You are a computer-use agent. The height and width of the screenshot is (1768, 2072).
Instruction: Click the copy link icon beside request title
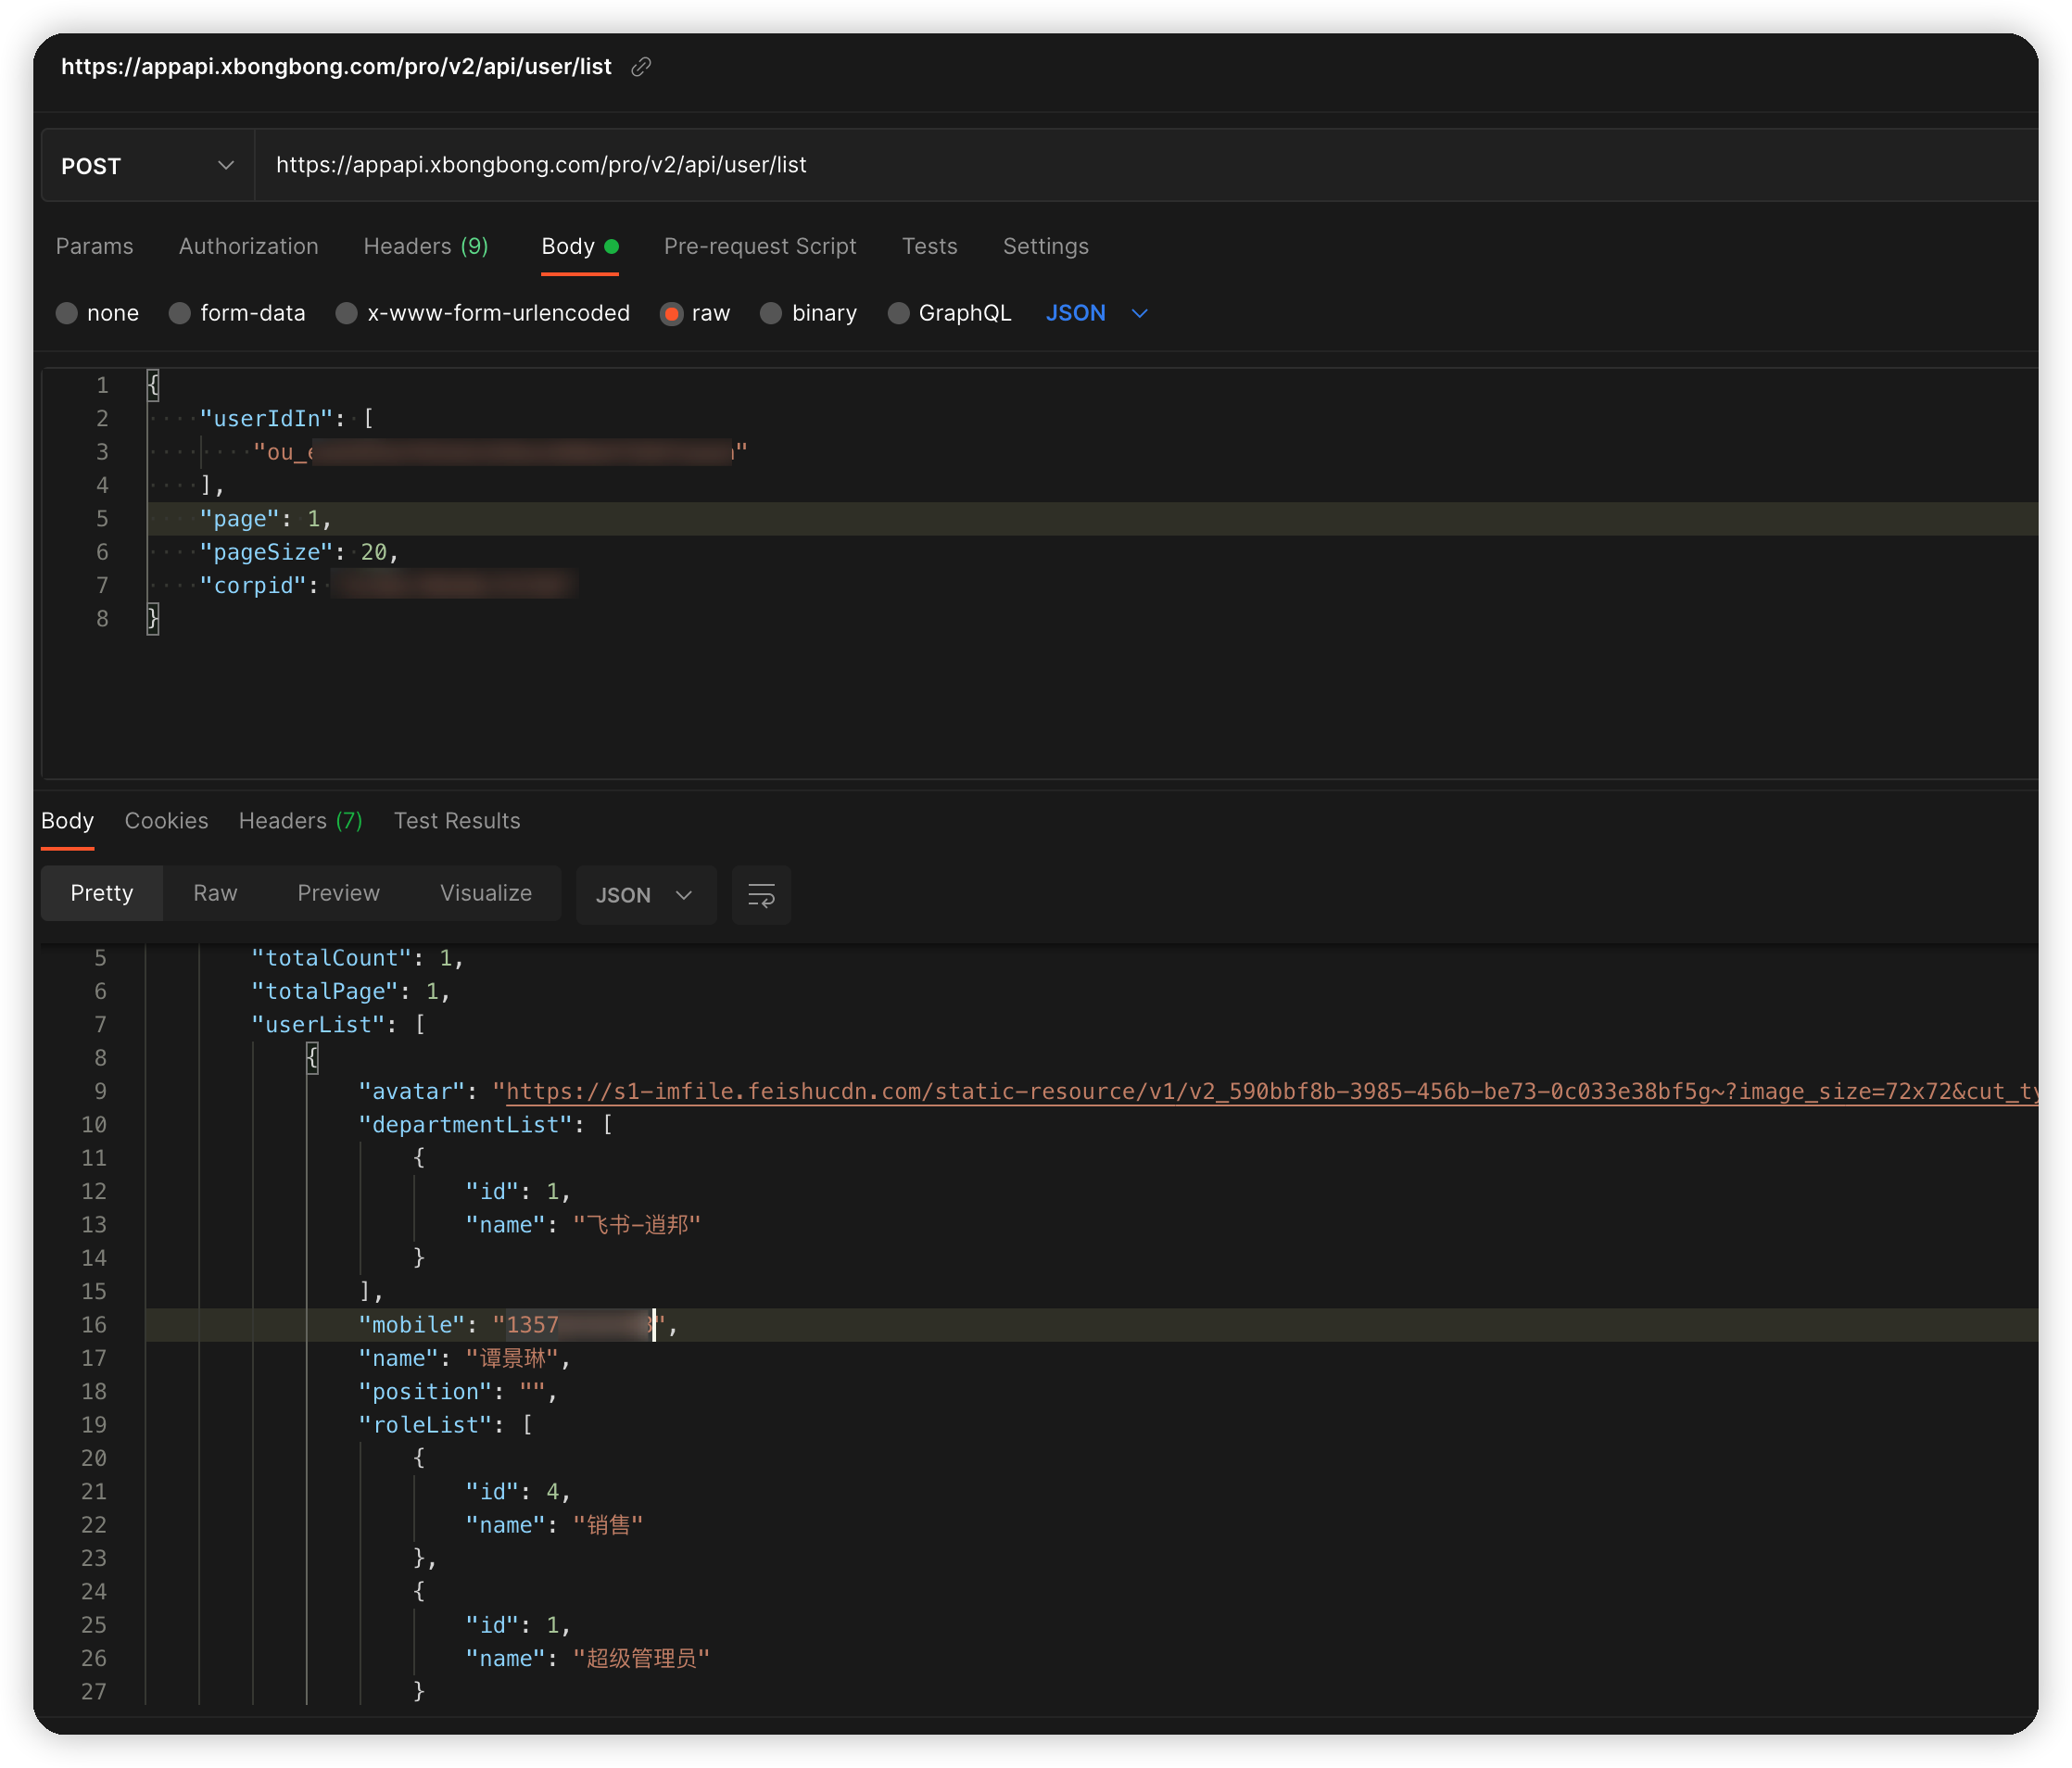pyautogui.click(x=641, y=67)
